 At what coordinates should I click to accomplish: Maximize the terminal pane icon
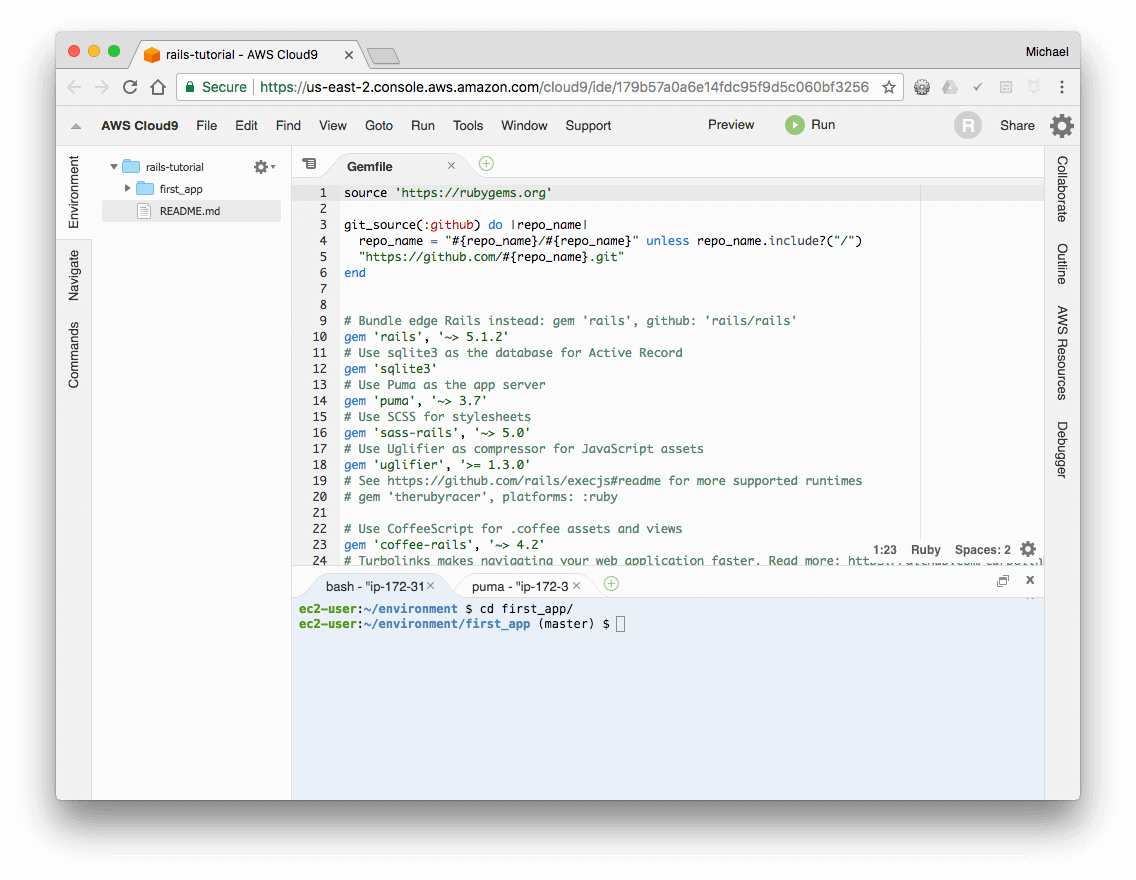pos(1003,581)
